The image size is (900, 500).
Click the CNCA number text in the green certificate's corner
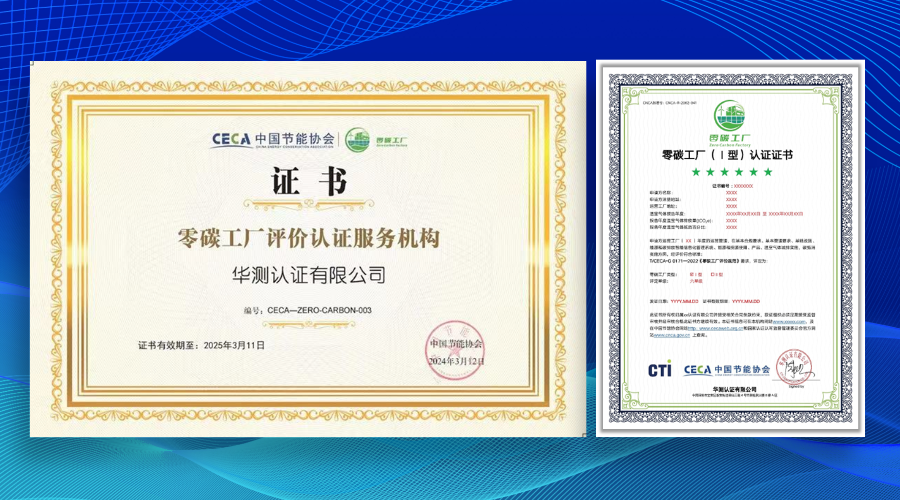coord(669,103)
